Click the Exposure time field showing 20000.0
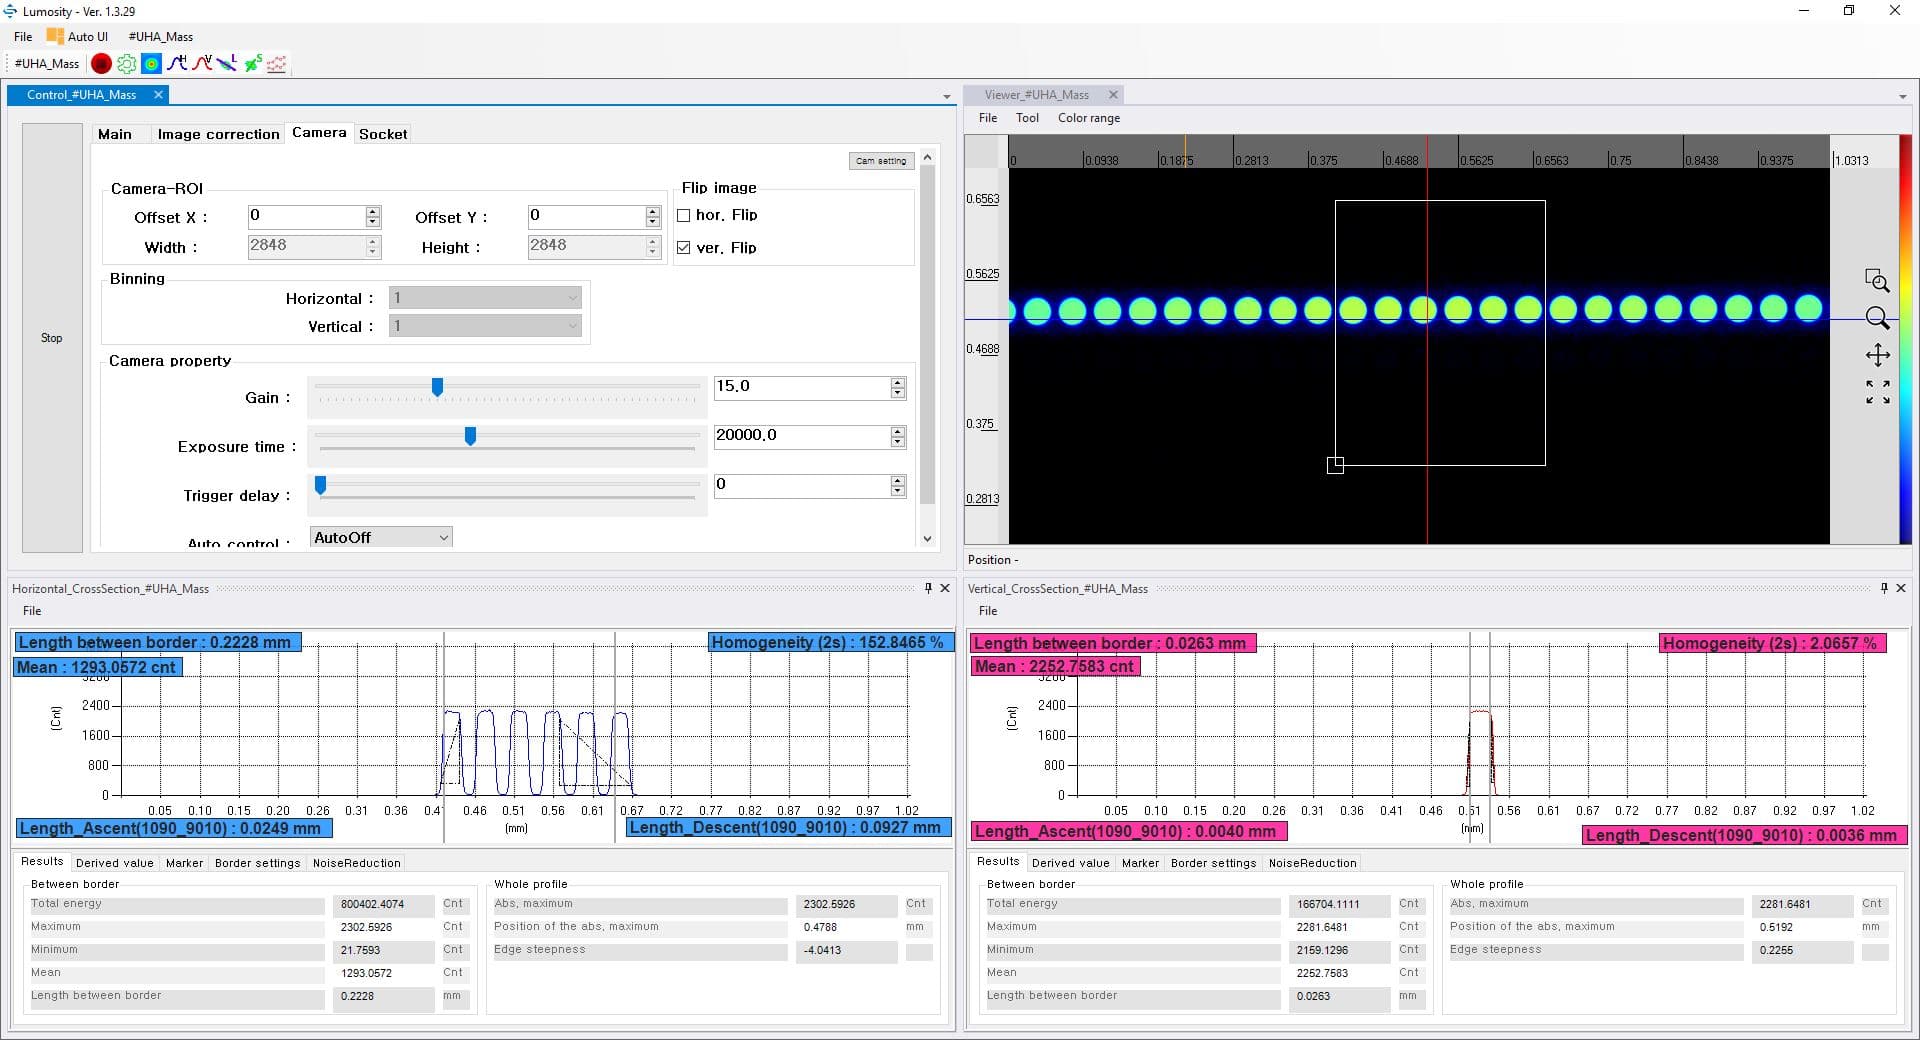This screenshot has width=1920, height=1040. coord(801,436)
